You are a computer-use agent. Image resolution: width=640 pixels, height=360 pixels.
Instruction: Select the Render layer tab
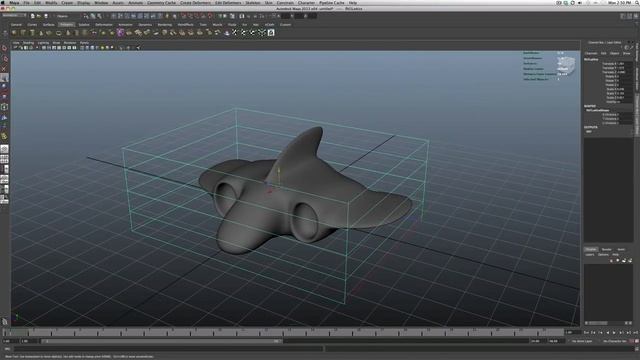click(607, 249)
